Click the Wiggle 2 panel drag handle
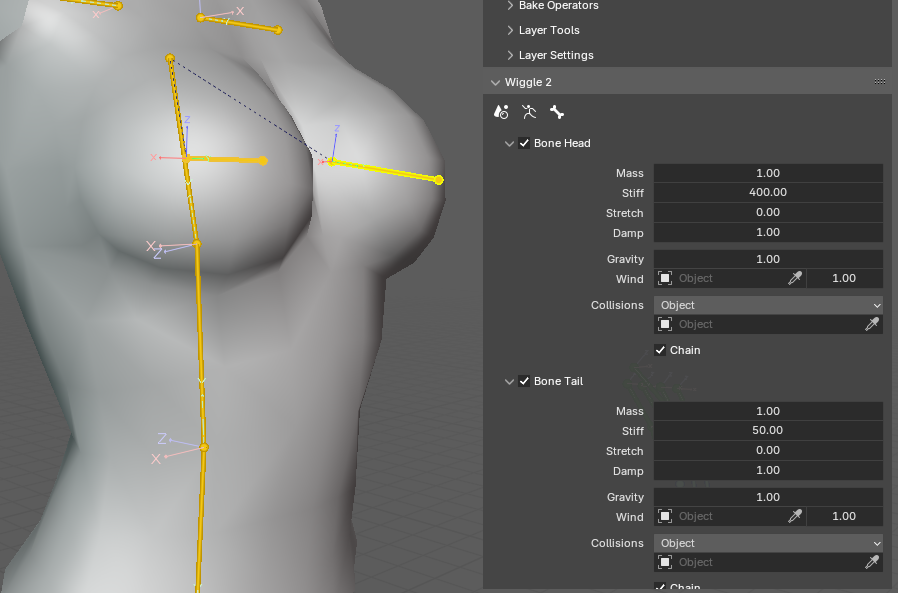This screenshot has width=898, height=593. coord(880,82)
